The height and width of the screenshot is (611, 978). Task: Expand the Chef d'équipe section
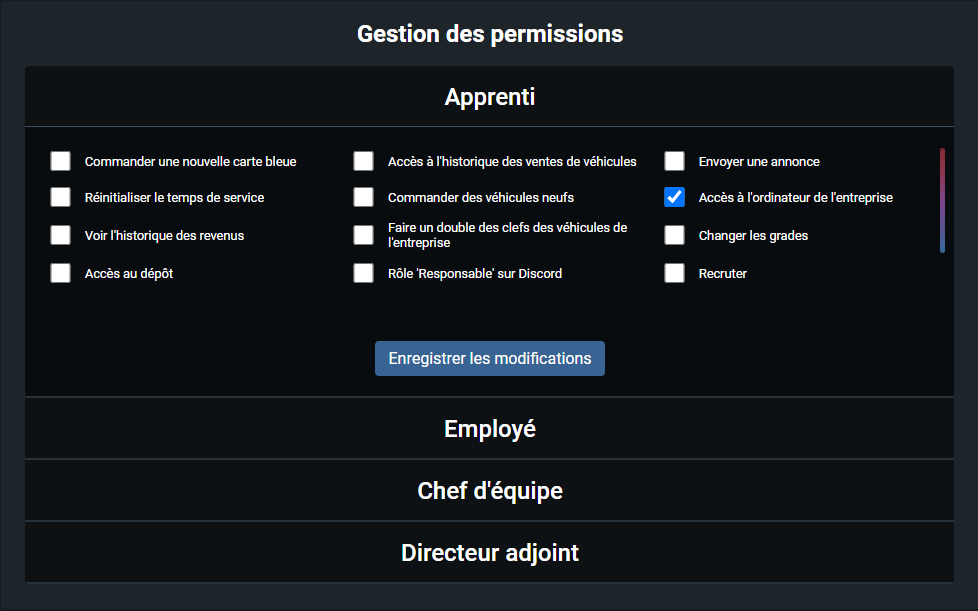[x=490, y=491]
